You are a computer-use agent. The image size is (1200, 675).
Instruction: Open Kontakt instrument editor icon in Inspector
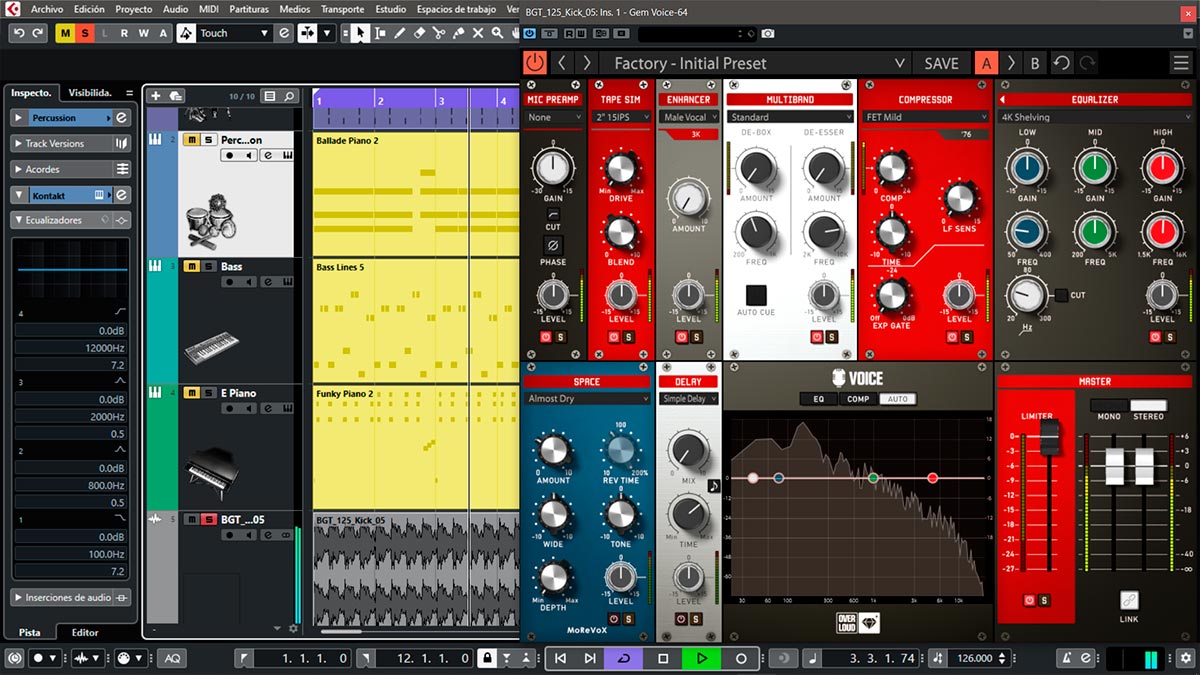(121, 194)
